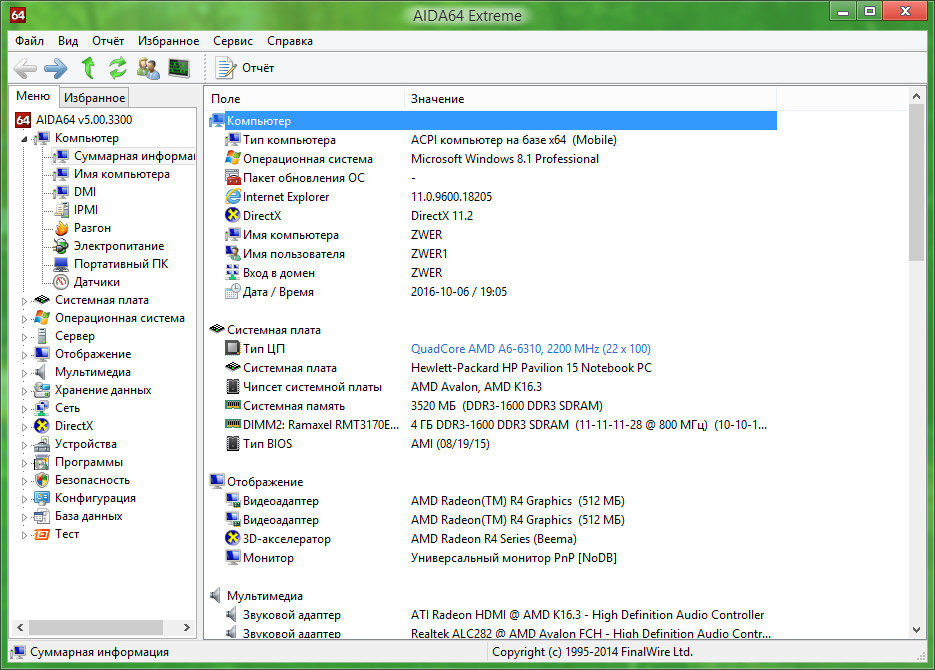This screenshot has width=935, height=670.
Task: Open the user management toolbar icon
Action: coord(148,68)
